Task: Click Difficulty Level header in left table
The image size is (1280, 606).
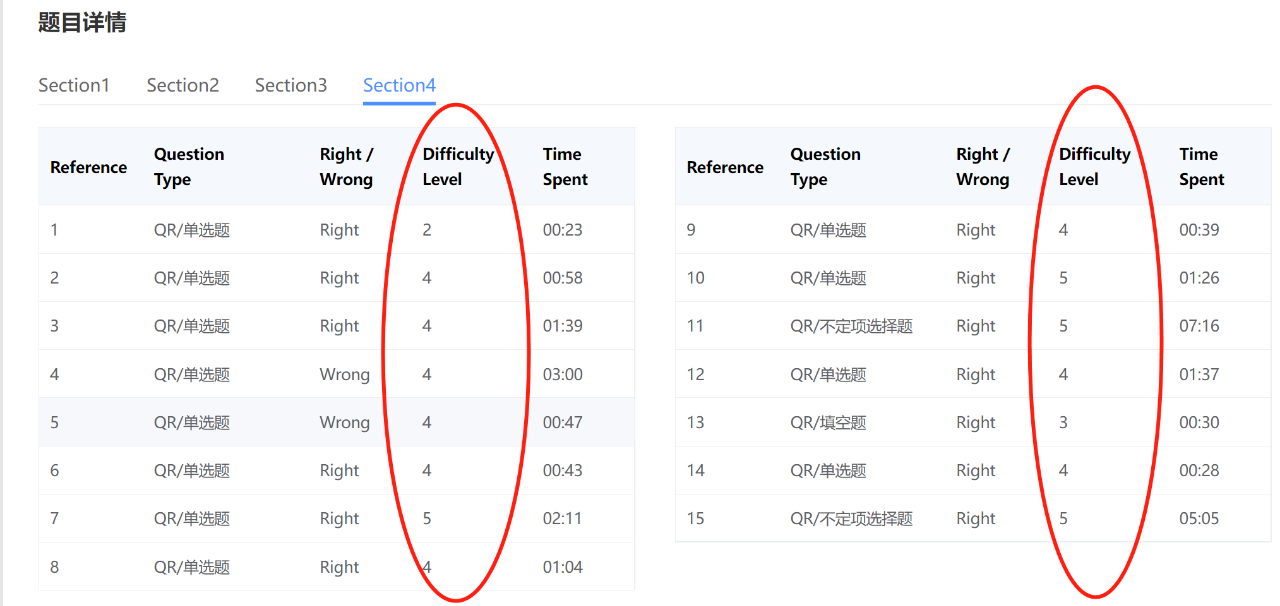Action: (458, 167)
